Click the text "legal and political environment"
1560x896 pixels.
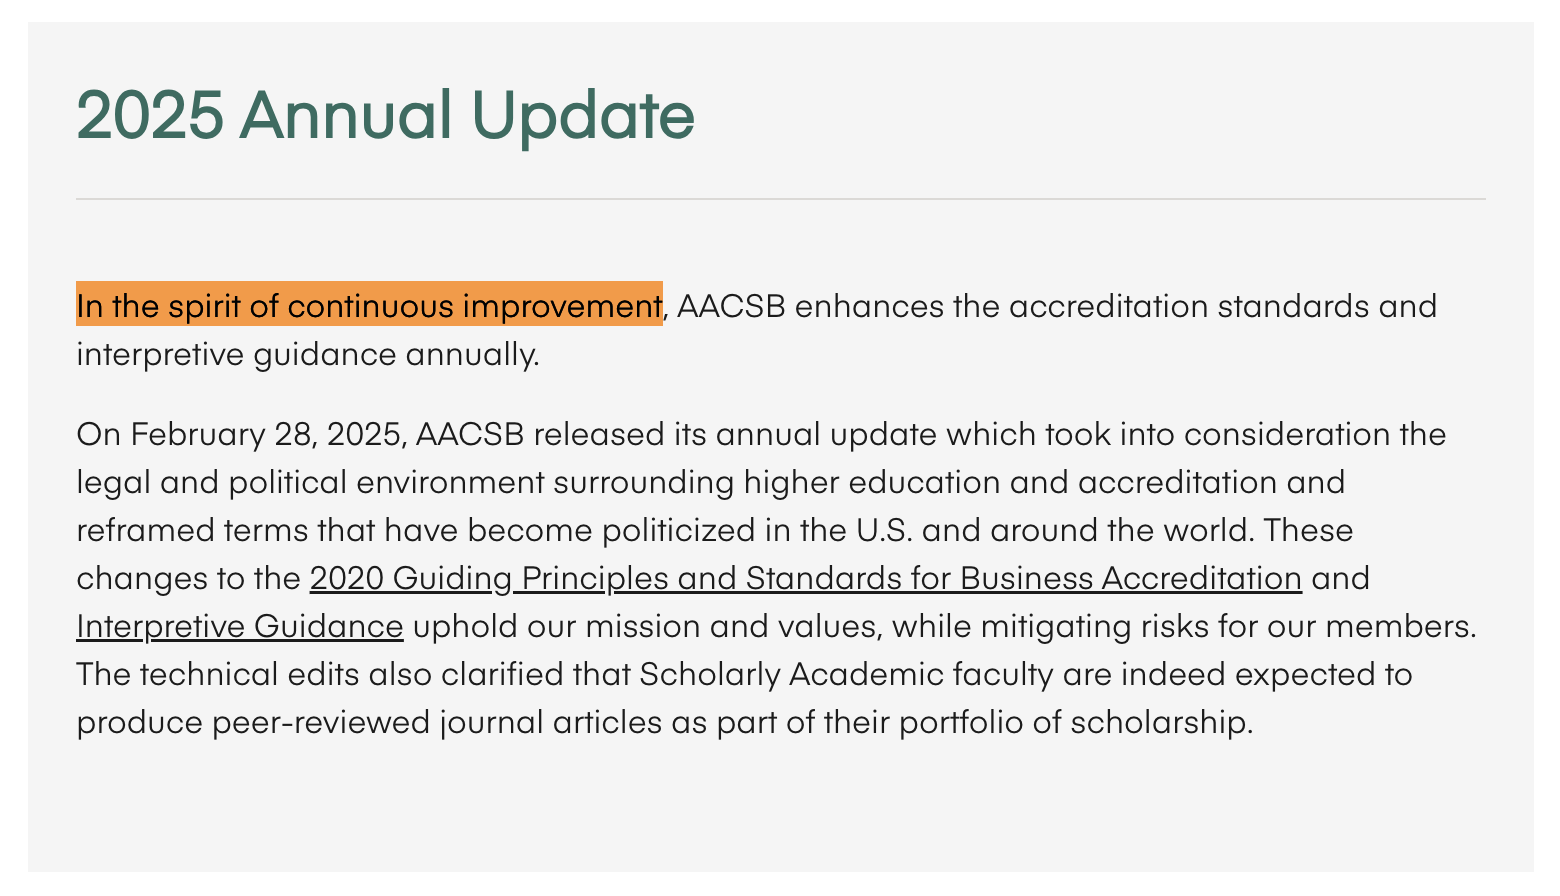coord(310,483)
